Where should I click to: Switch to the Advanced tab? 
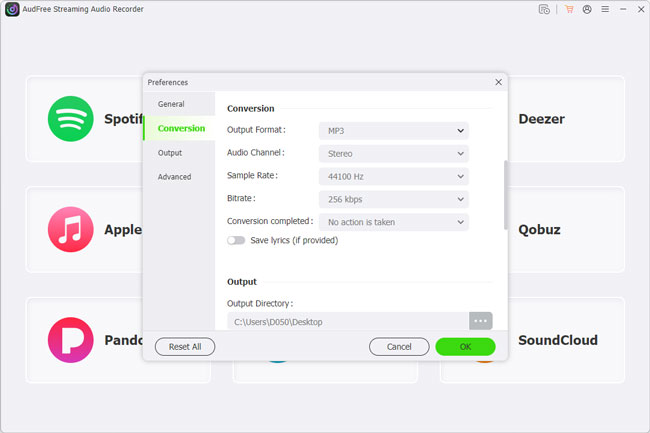point(174,177)
